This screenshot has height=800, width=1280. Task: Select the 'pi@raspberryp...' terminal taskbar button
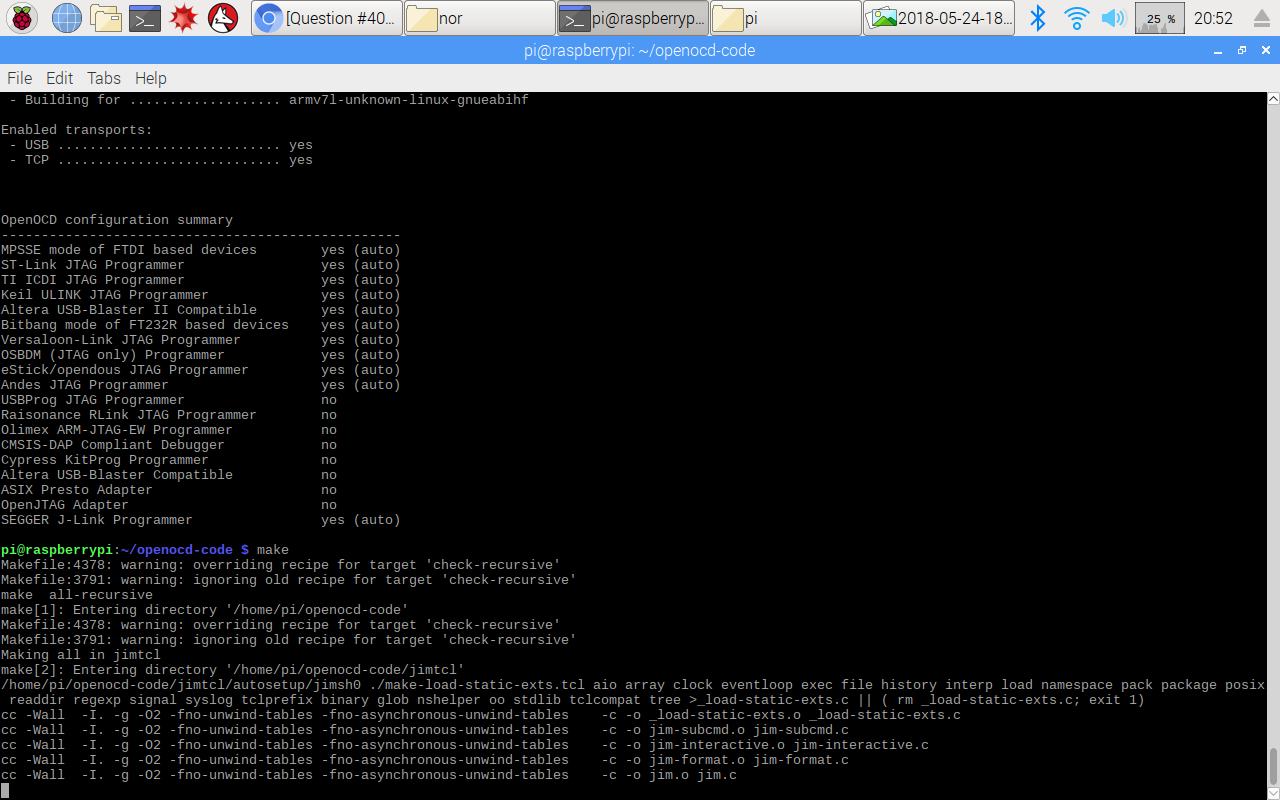(633, 18)
